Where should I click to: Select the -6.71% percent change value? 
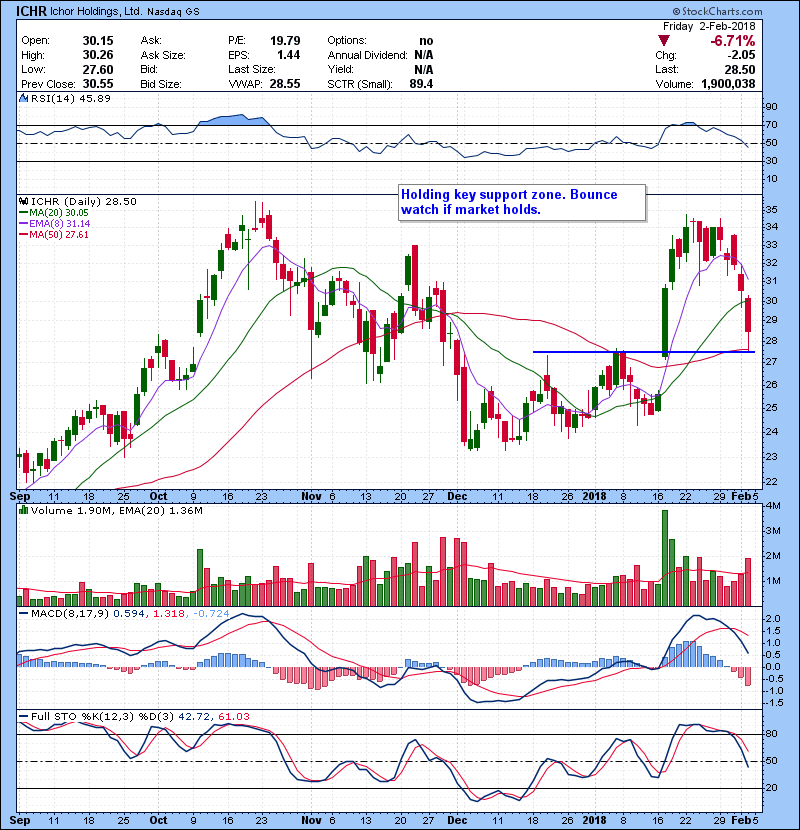click(x=733, y=41)
